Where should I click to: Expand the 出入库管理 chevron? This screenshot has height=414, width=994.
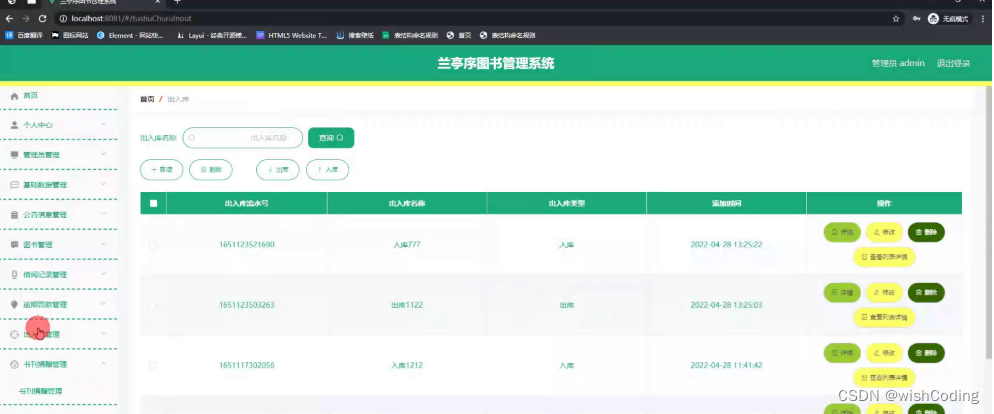point(104,333)
